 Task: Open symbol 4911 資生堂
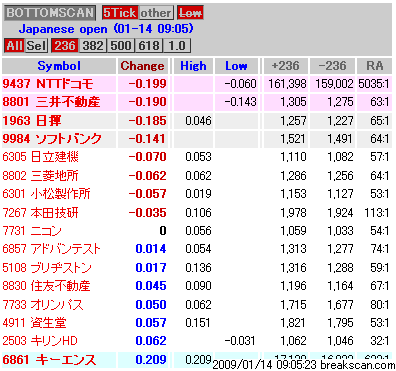coord(34,322)
